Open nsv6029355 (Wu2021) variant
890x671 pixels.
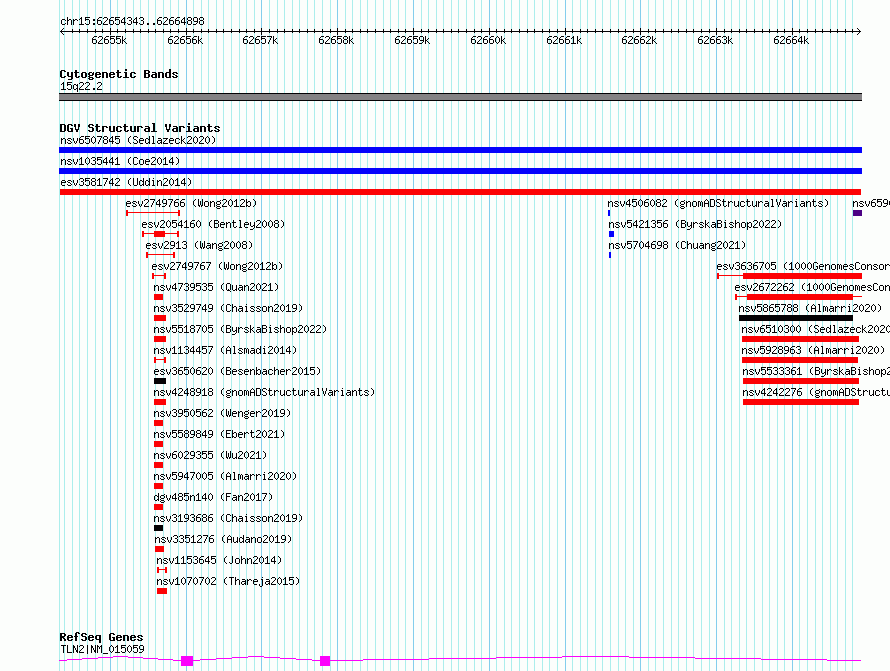(210, 455)
